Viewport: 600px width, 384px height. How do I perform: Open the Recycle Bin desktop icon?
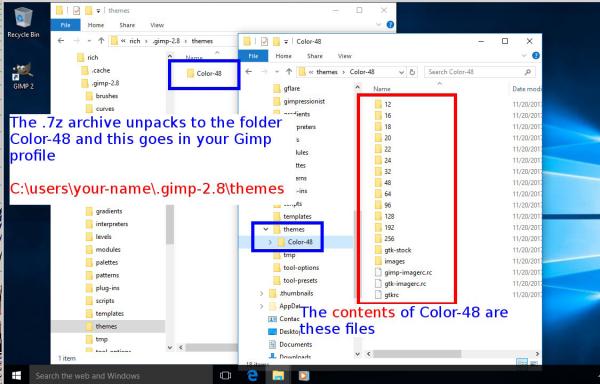pos(23,22)
